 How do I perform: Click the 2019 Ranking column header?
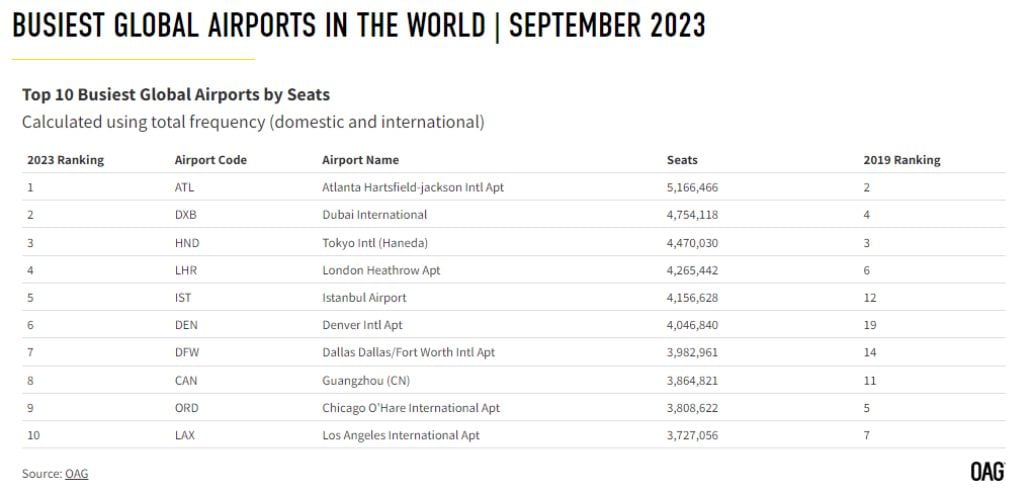[x=901, y=160]
